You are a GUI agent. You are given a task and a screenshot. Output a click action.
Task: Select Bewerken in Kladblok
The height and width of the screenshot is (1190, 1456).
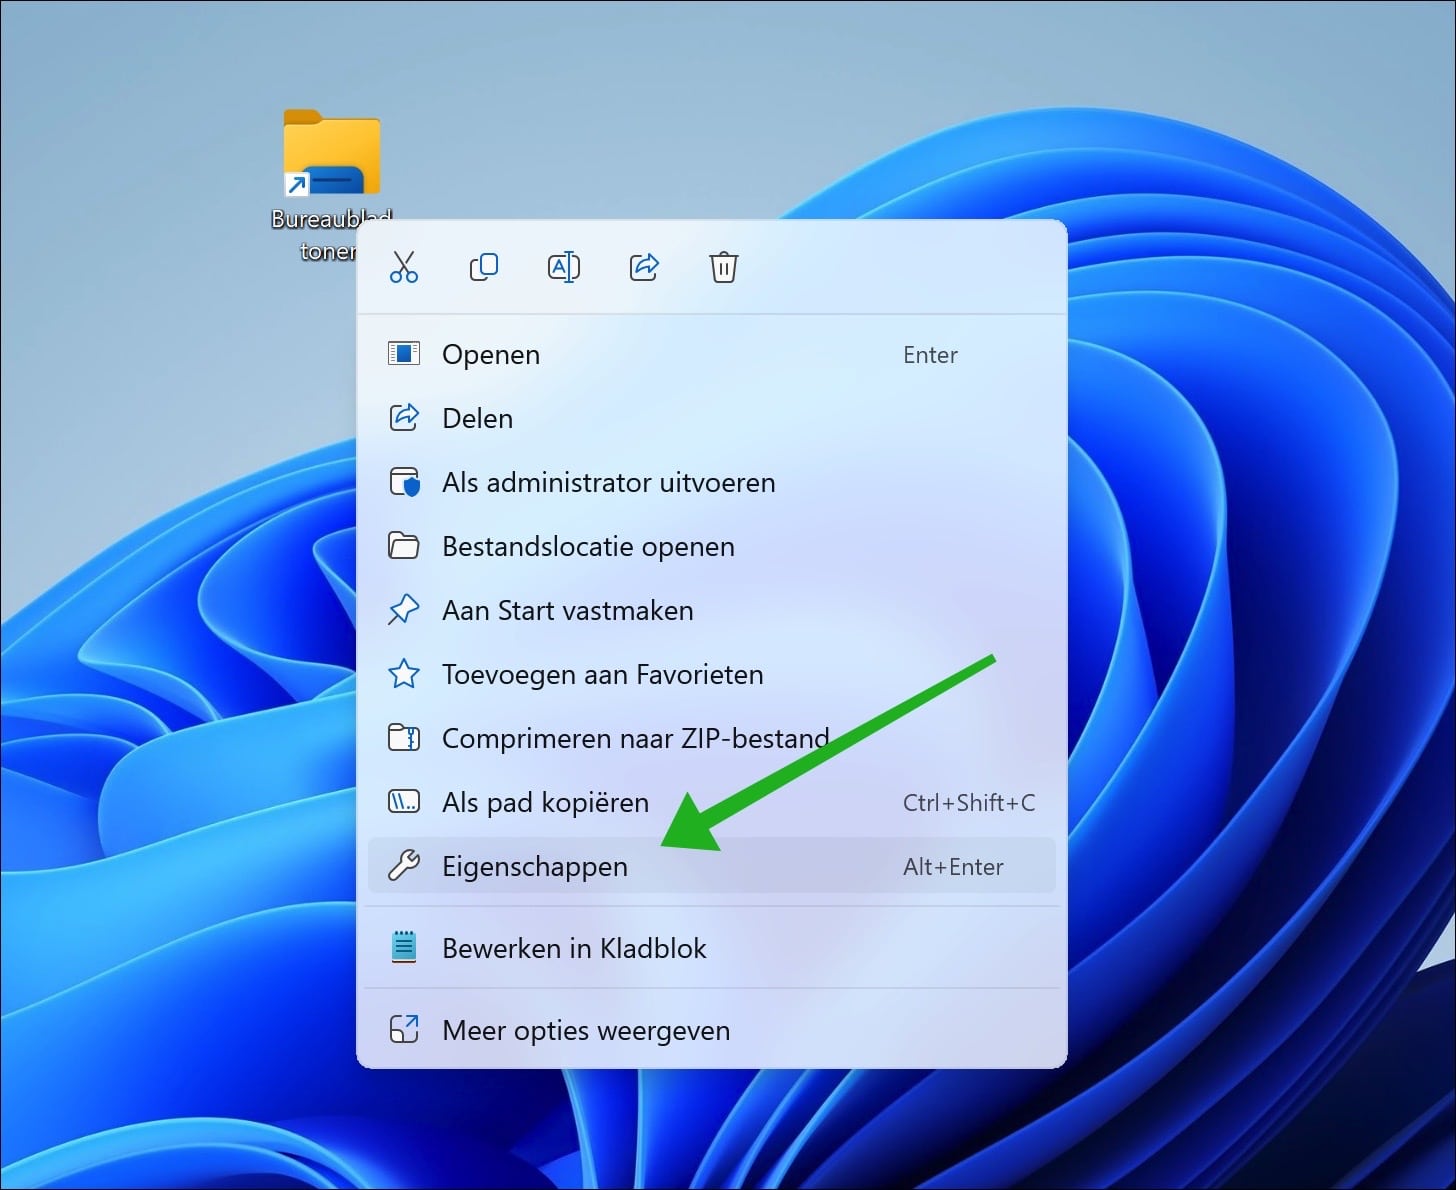tap(574, 948)
